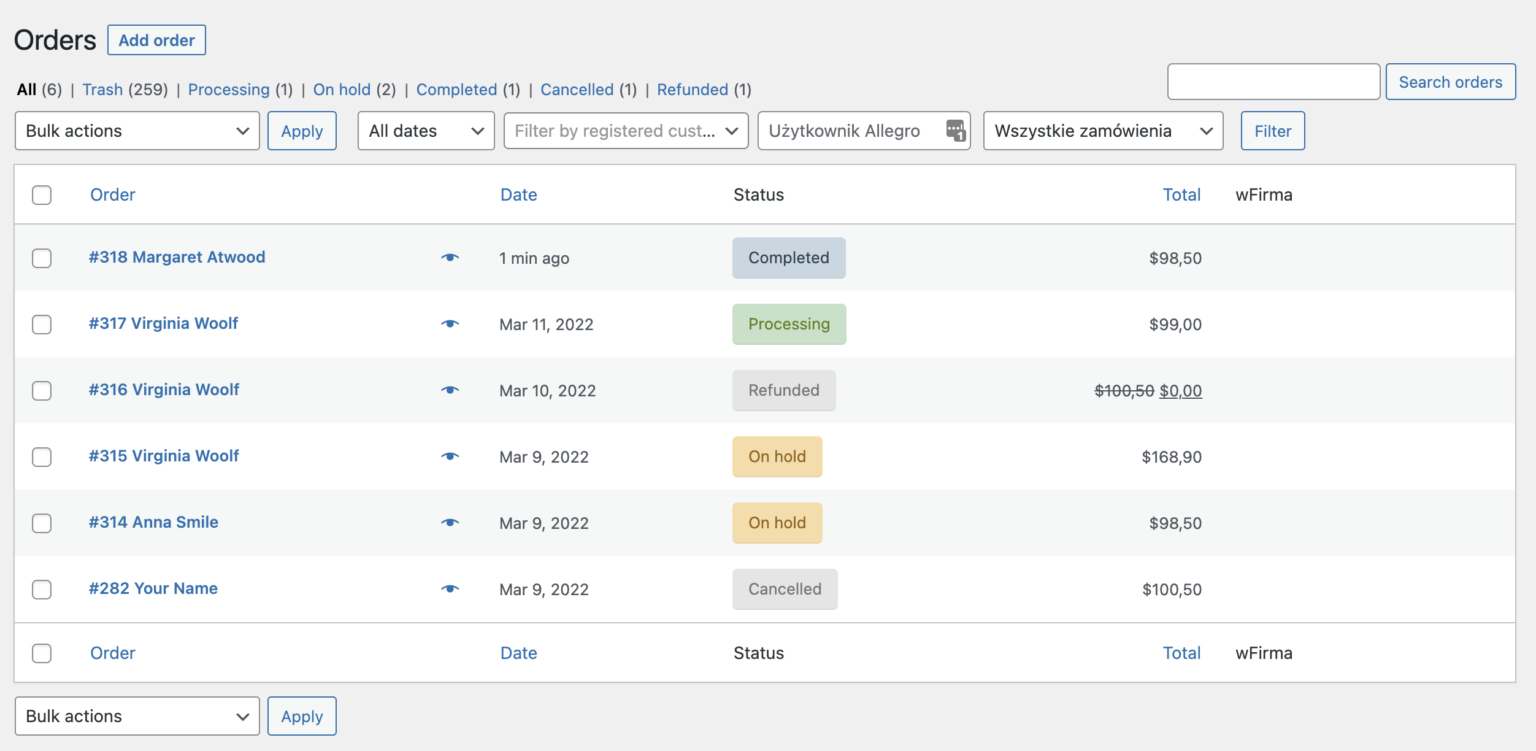
Task: Check the box next to order #314
Action: coord(41,523)
